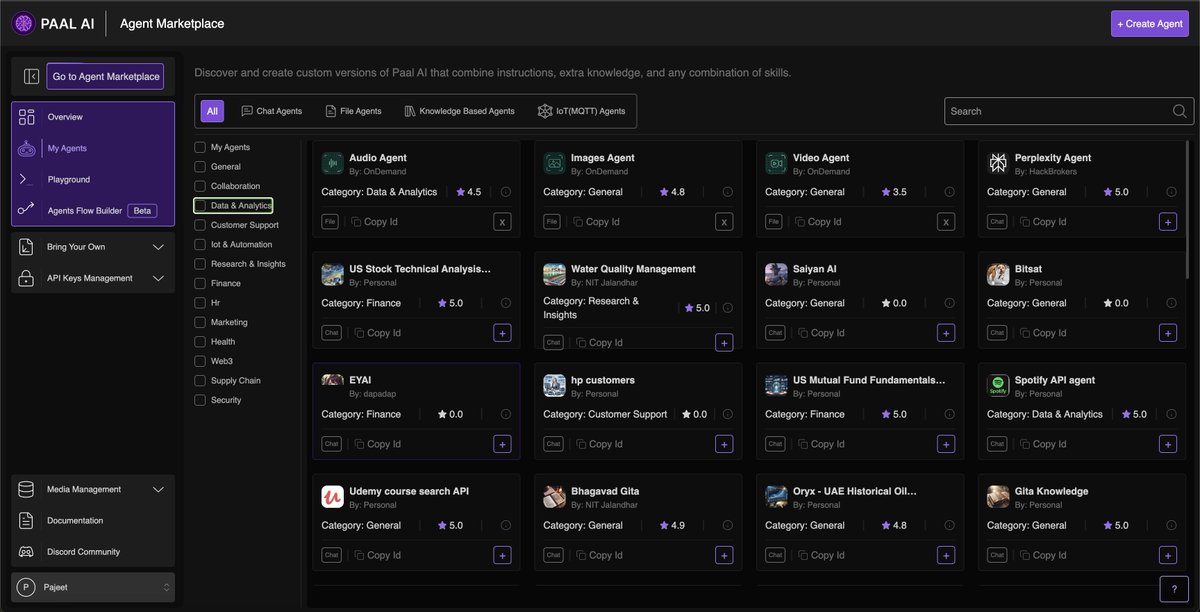Open the Pajeet account switcher
Image resolution: width=1200 pixels, height=612 pixels.
point(93,588)
